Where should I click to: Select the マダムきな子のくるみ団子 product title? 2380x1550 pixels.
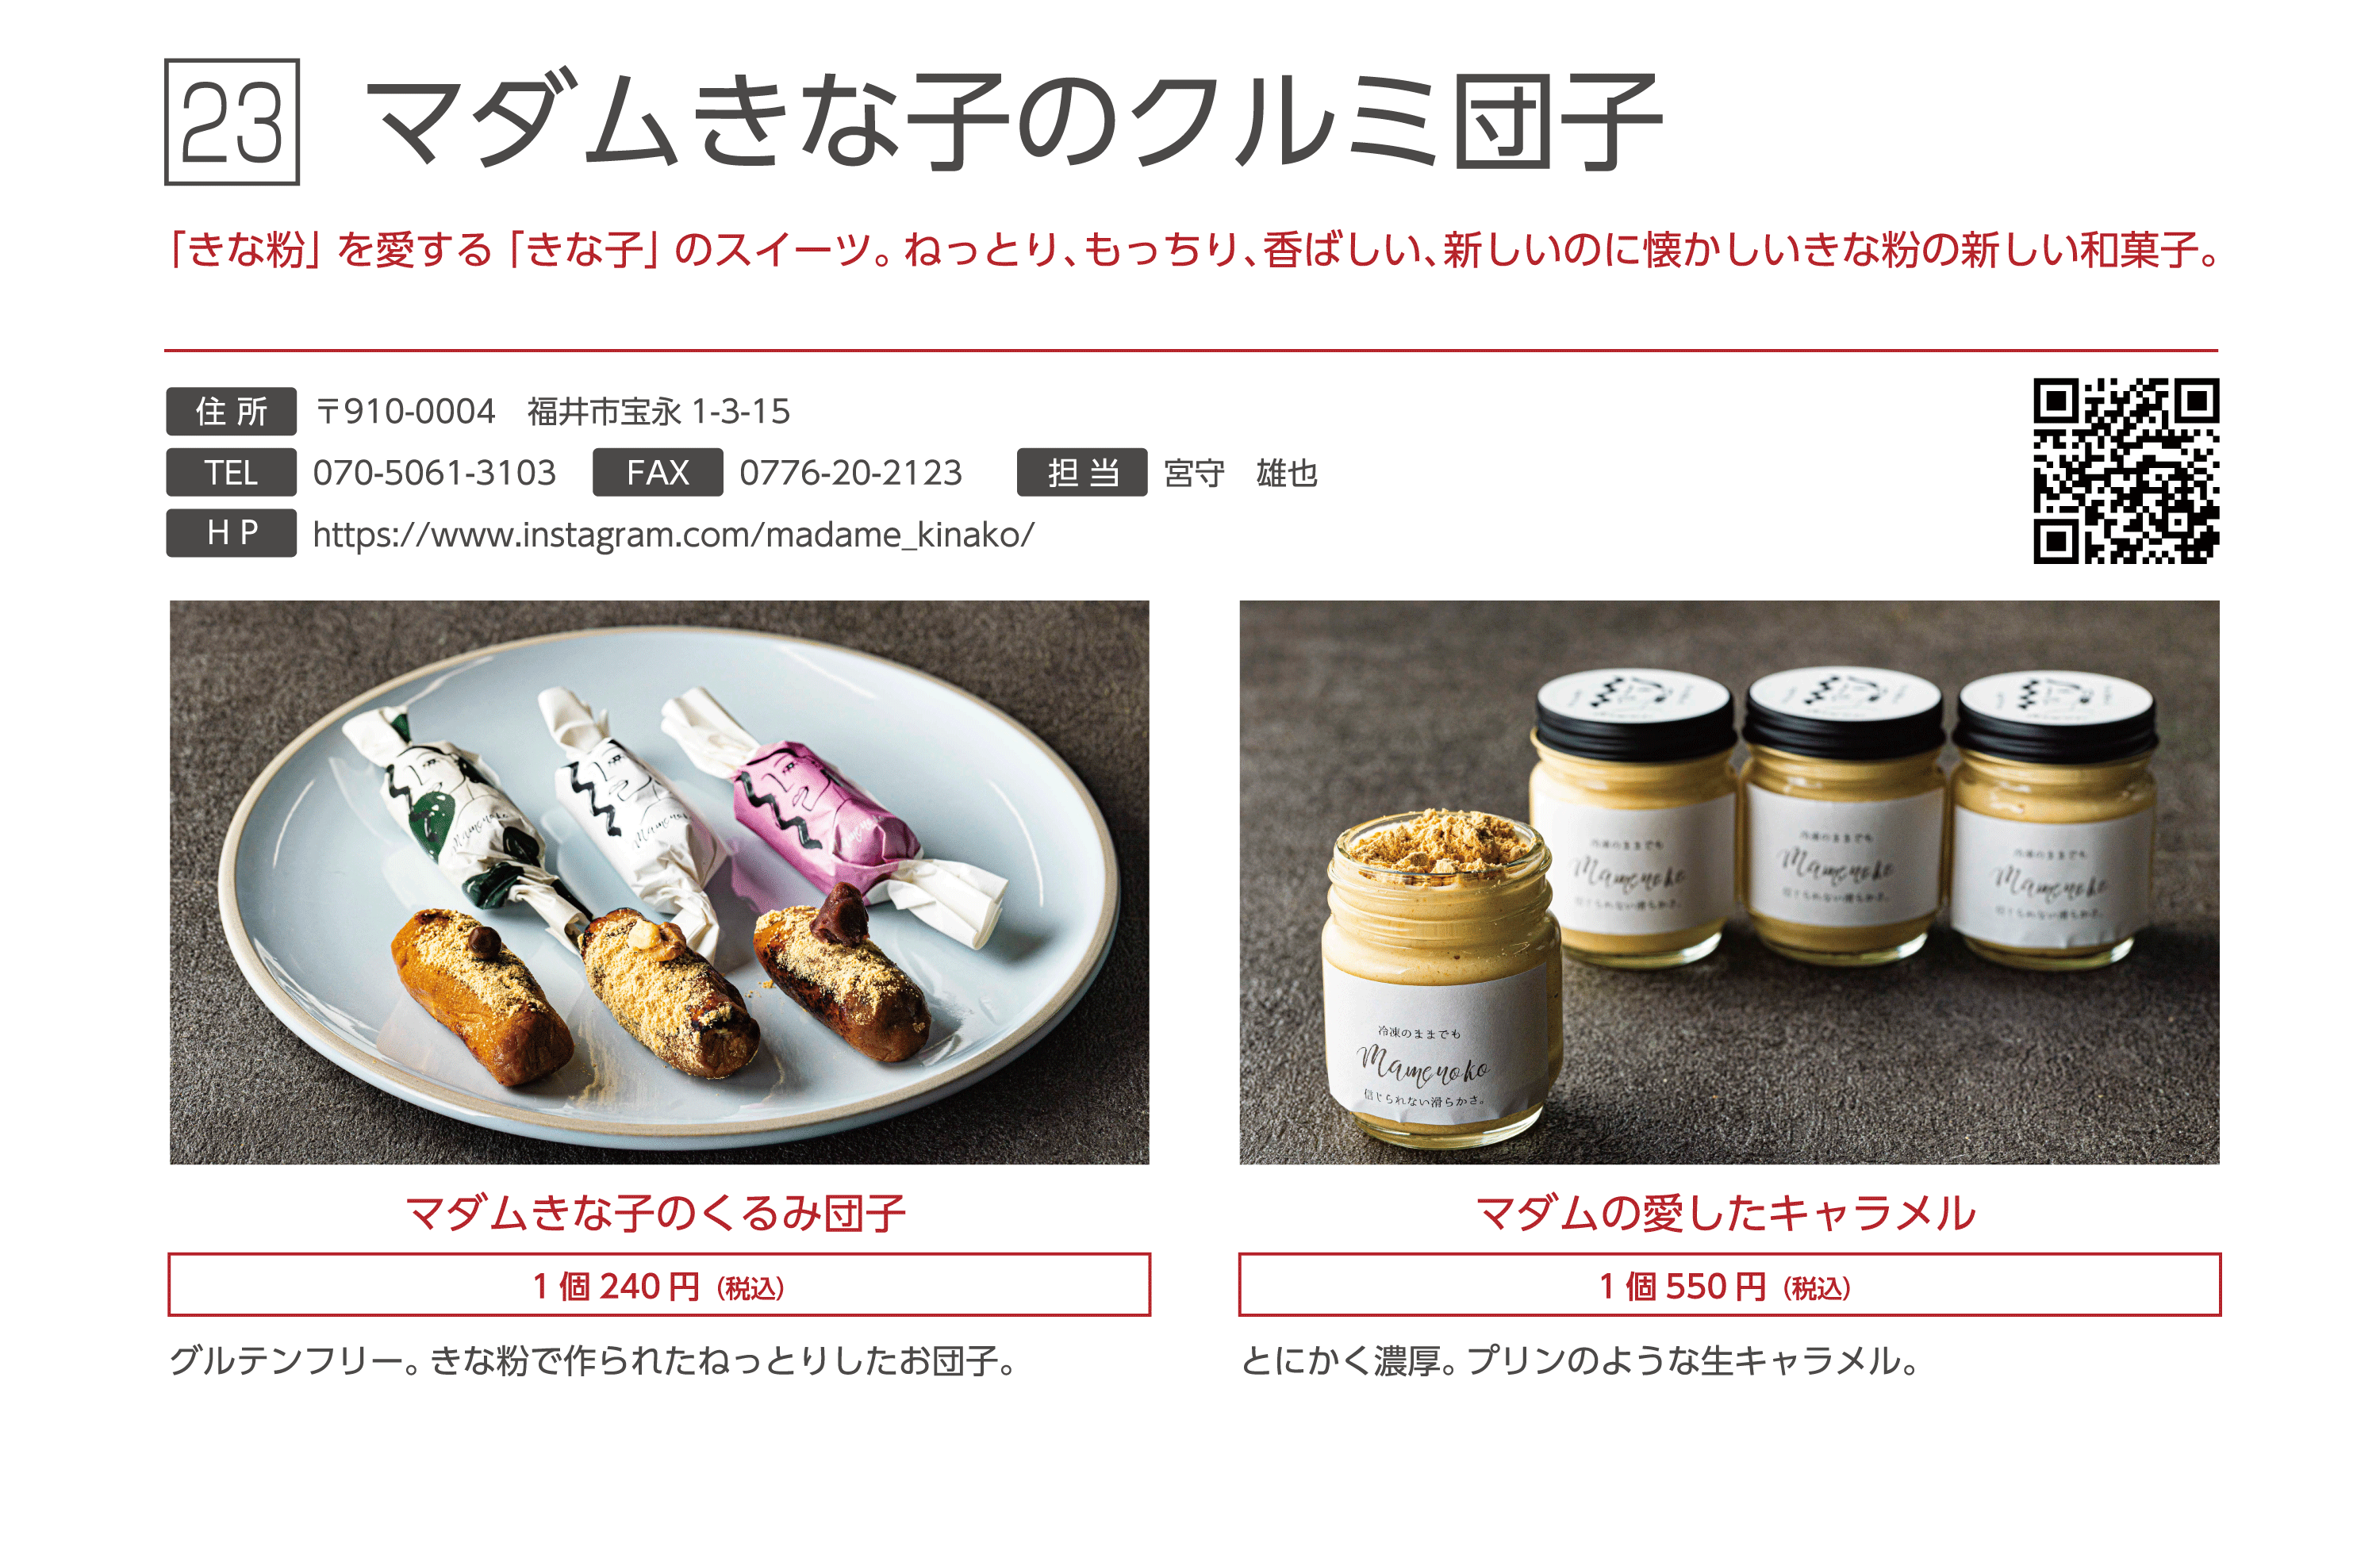pos(656,1213)
